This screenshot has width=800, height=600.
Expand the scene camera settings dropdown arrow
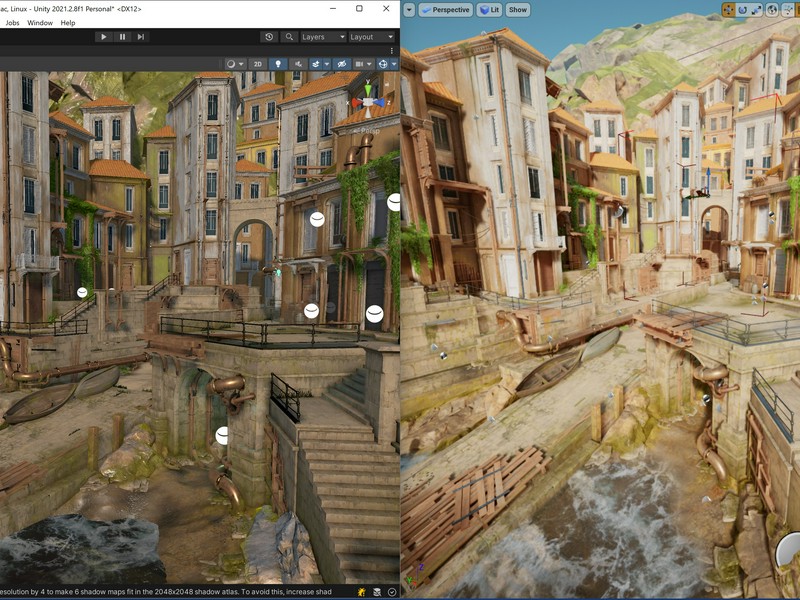tap(368, 64)
